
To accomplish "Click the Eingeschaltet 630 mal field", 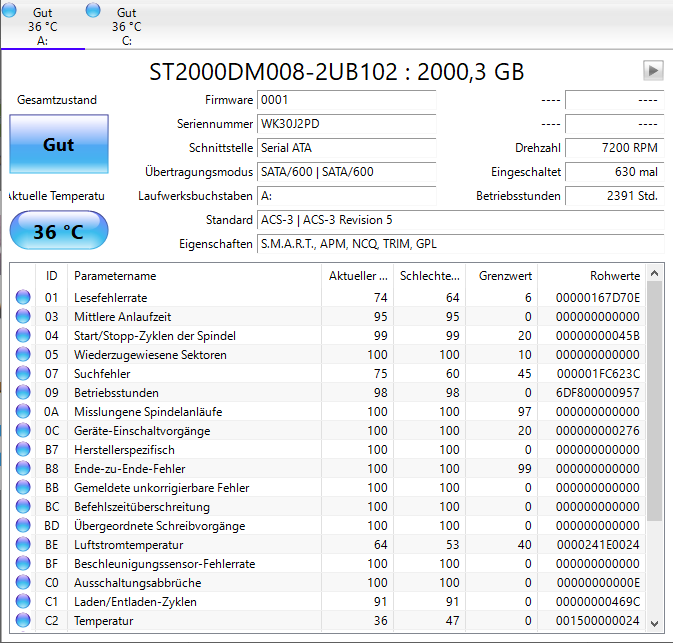I will [614, 172].
